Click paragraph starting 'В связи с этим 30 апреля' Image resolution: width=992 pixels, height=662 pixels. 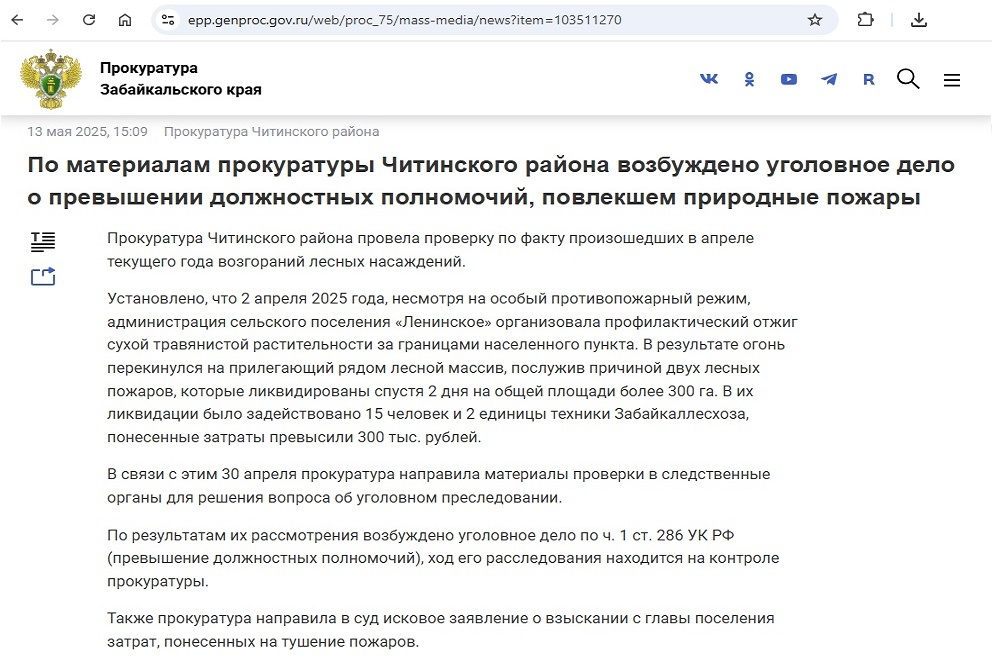(438, 485)
